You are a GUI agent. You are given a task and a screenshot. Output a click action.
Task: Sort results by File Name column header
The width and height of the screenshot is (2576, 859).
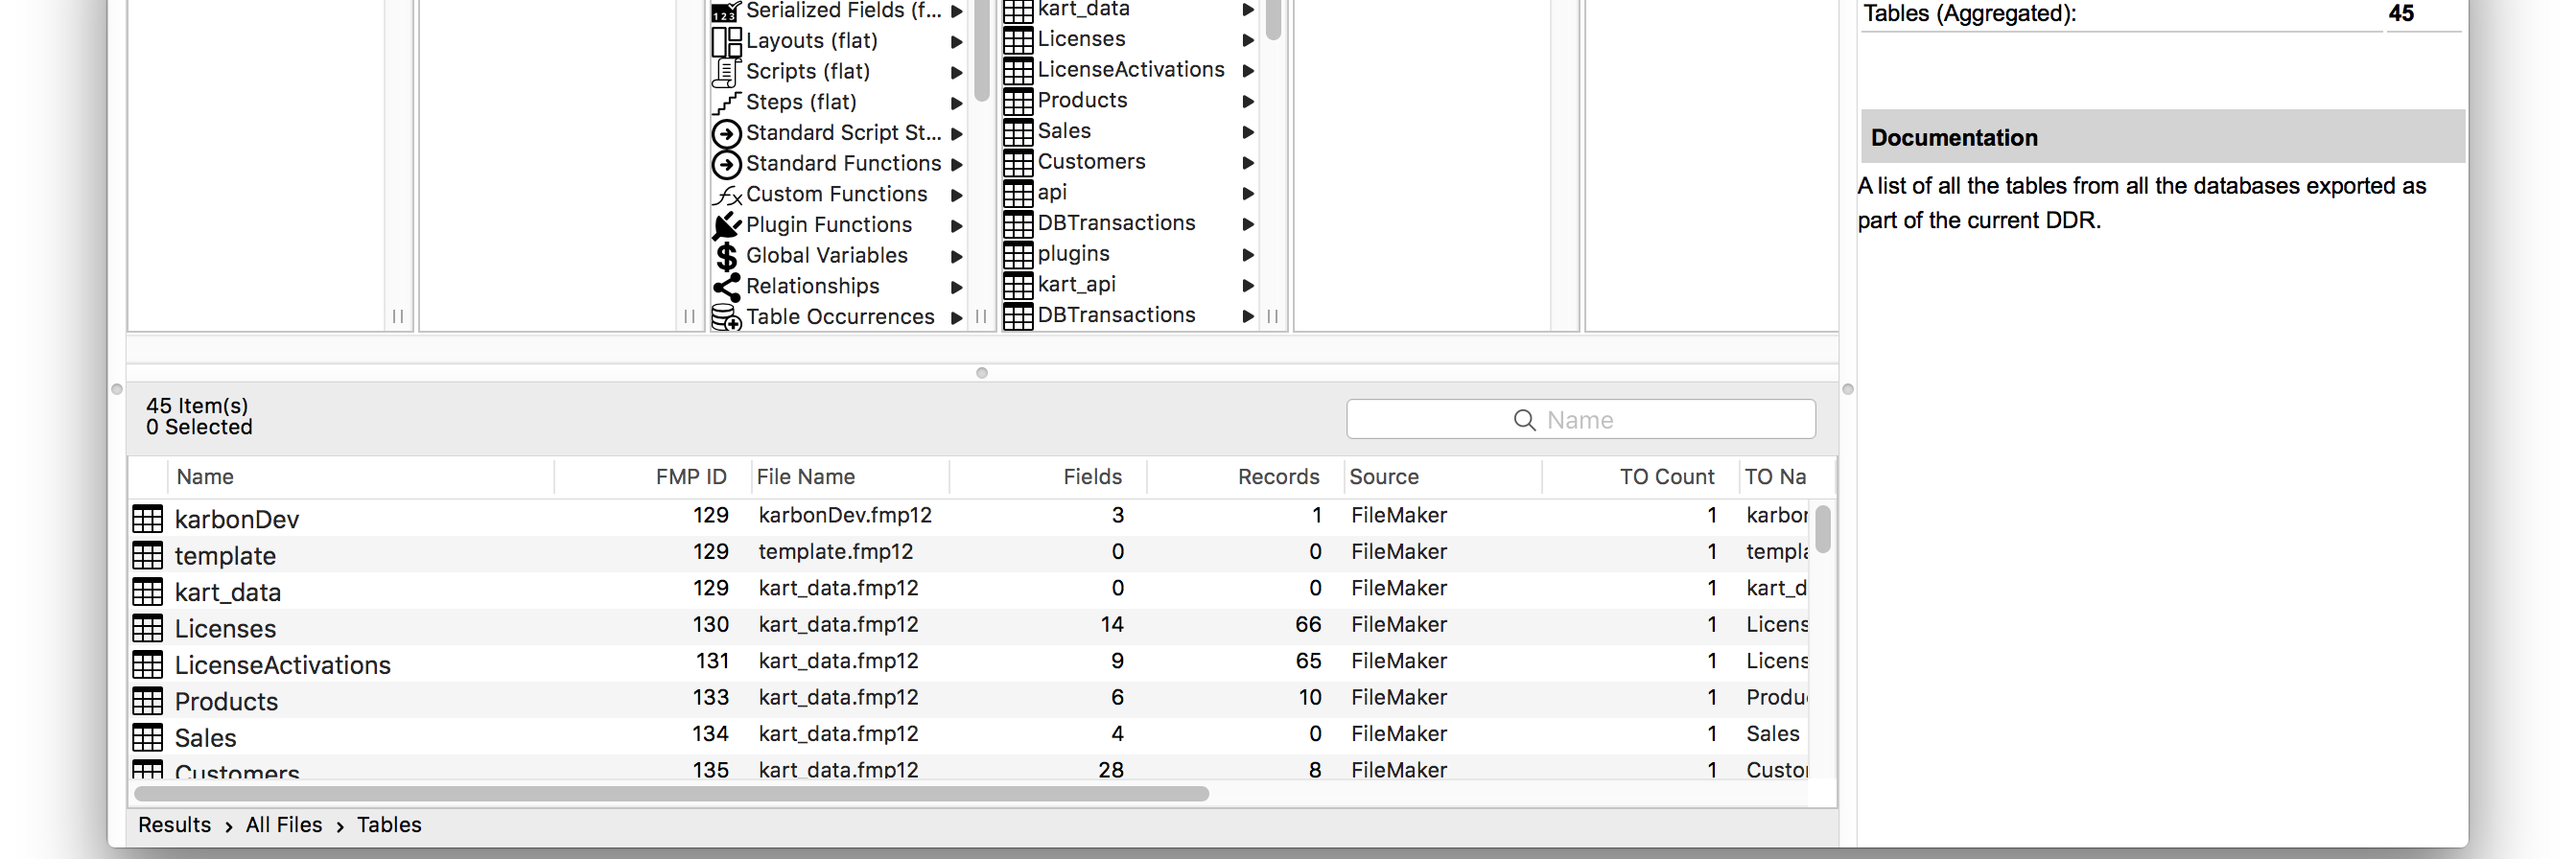click(849, 477)
